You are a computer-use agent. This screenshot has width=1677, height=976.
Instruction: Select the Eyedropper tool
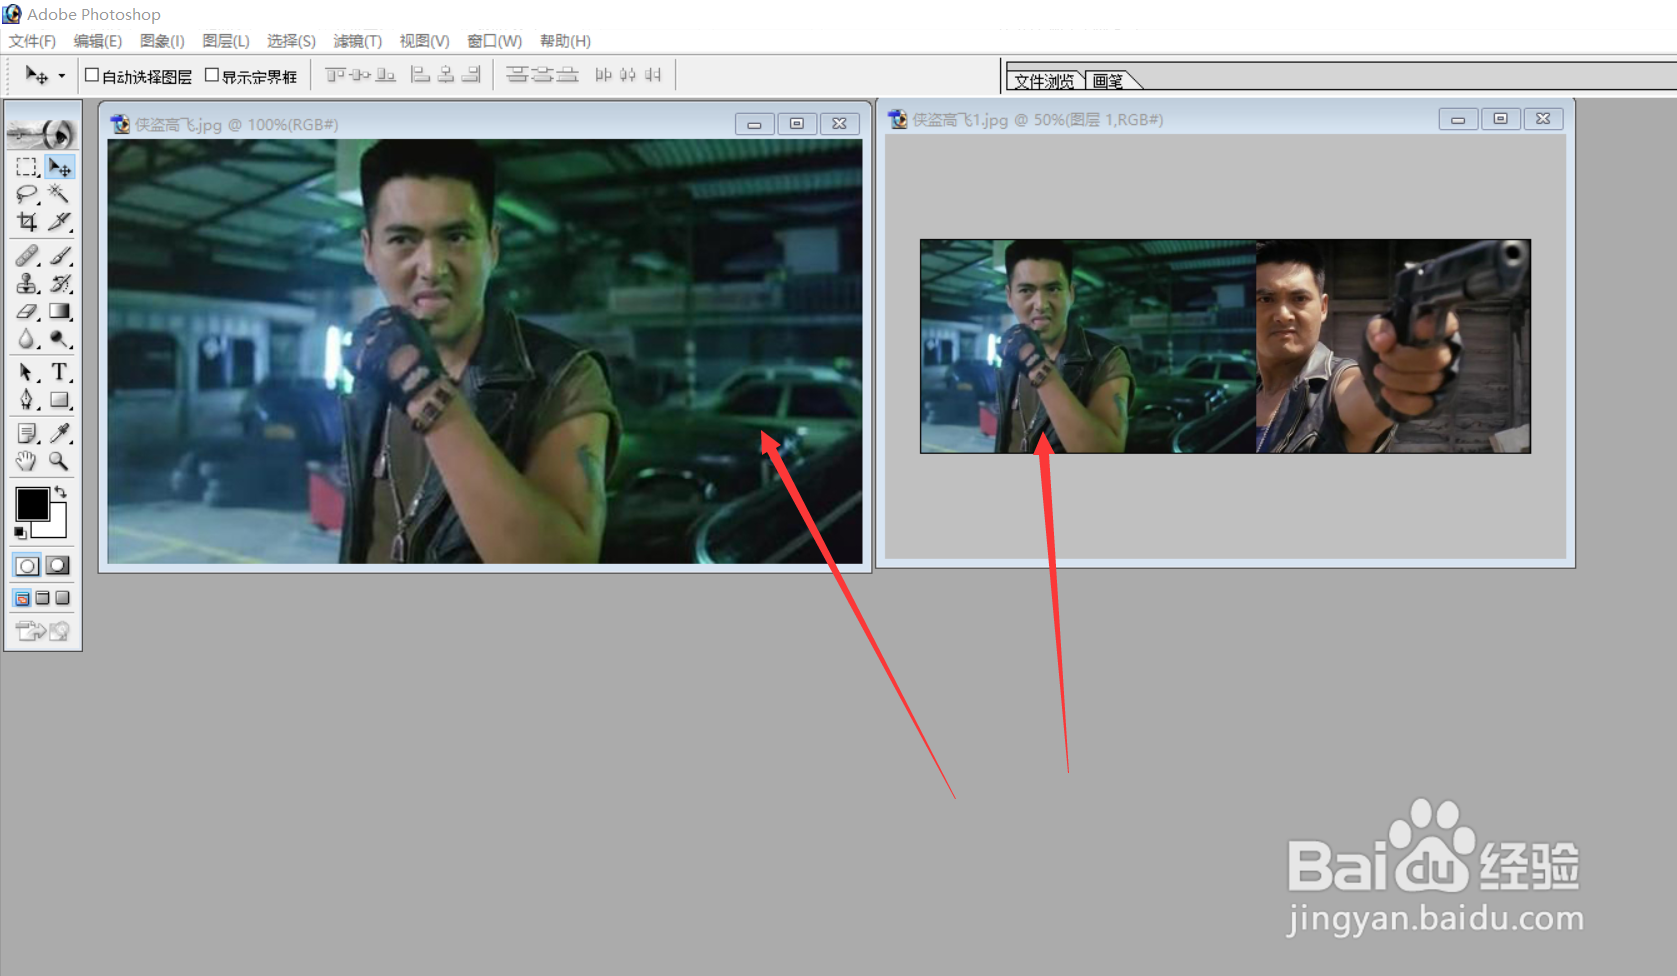coord(60,433)
